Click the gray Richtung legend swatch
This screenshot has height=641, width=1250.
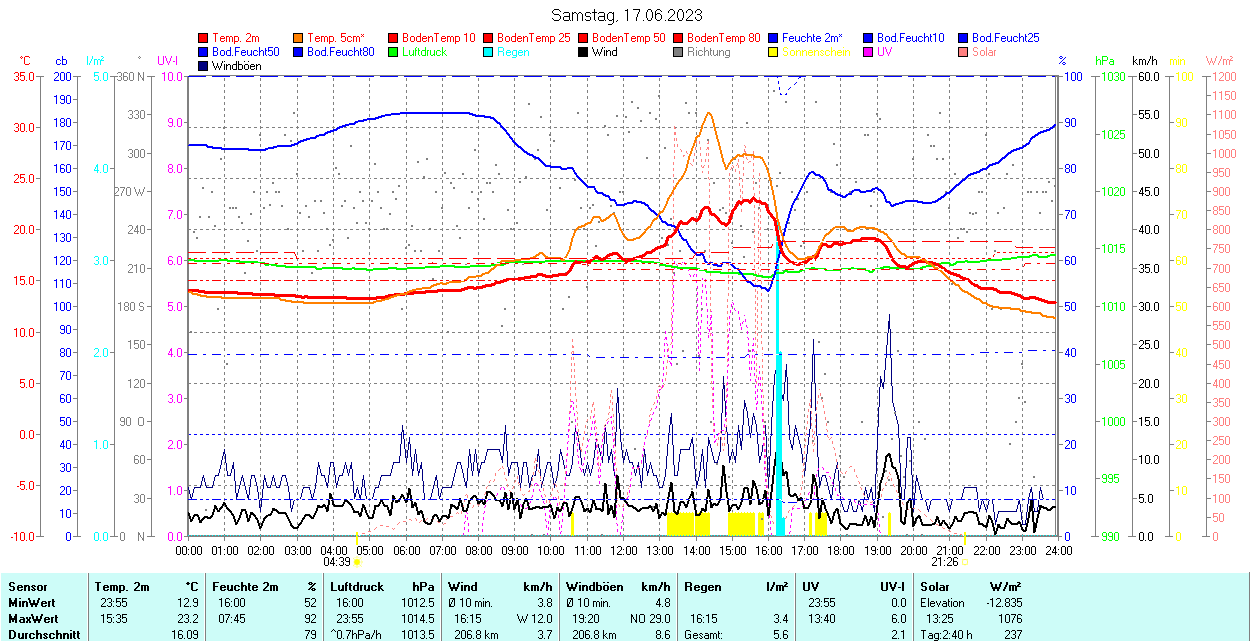[679, 52]
